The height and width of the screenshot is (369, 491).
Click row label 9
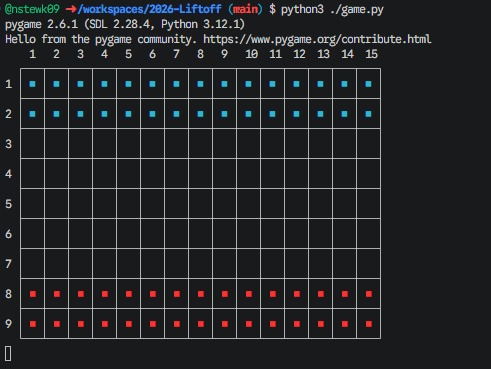pyautogui.click(x=9, y=324)
